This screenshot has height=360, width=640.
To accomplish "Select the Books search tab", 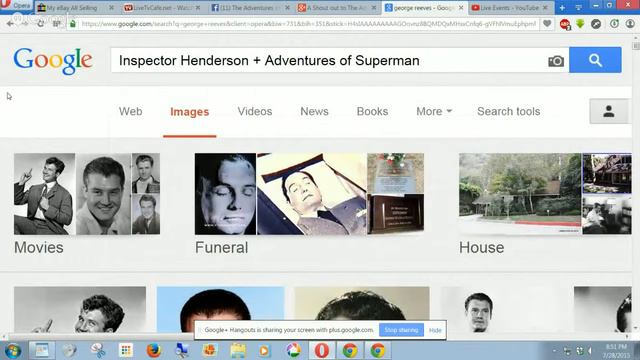I will (372, 111).
